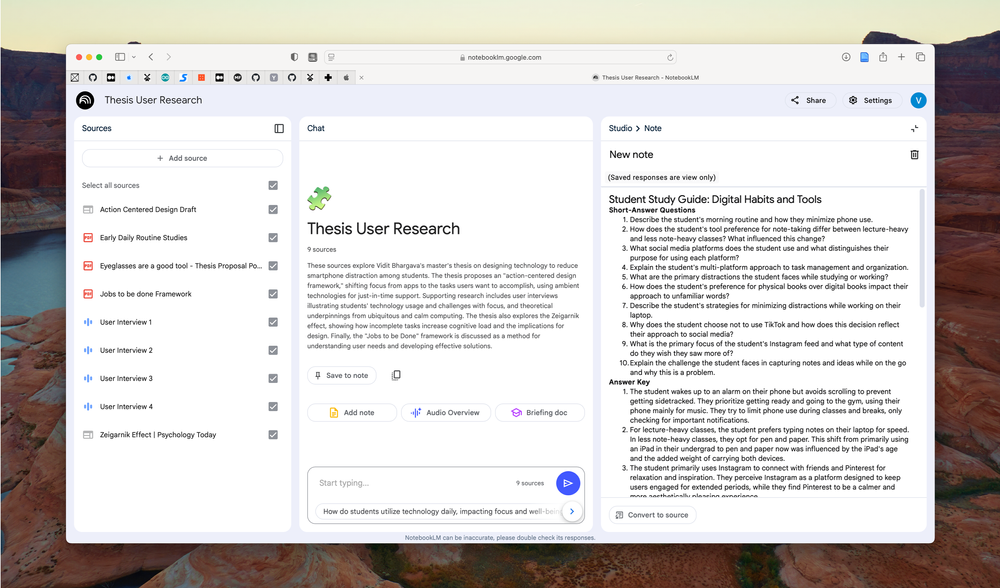Open the Safari sidebar dropdown chevron
The height and width of the screenshot is (588, 1000).
134,57
